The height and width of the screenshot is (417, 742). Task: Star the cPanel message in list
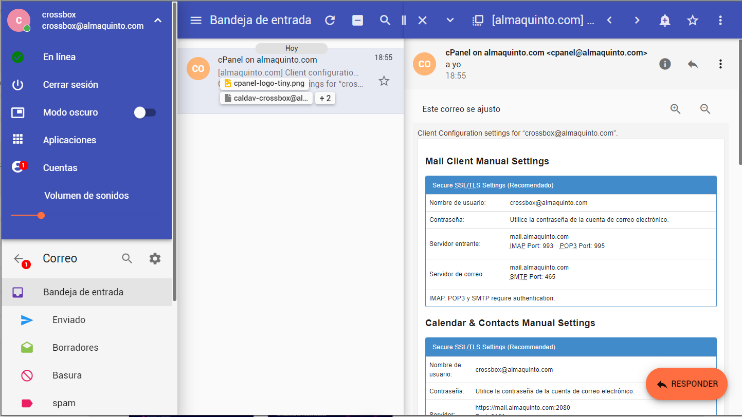click(384, 81)
